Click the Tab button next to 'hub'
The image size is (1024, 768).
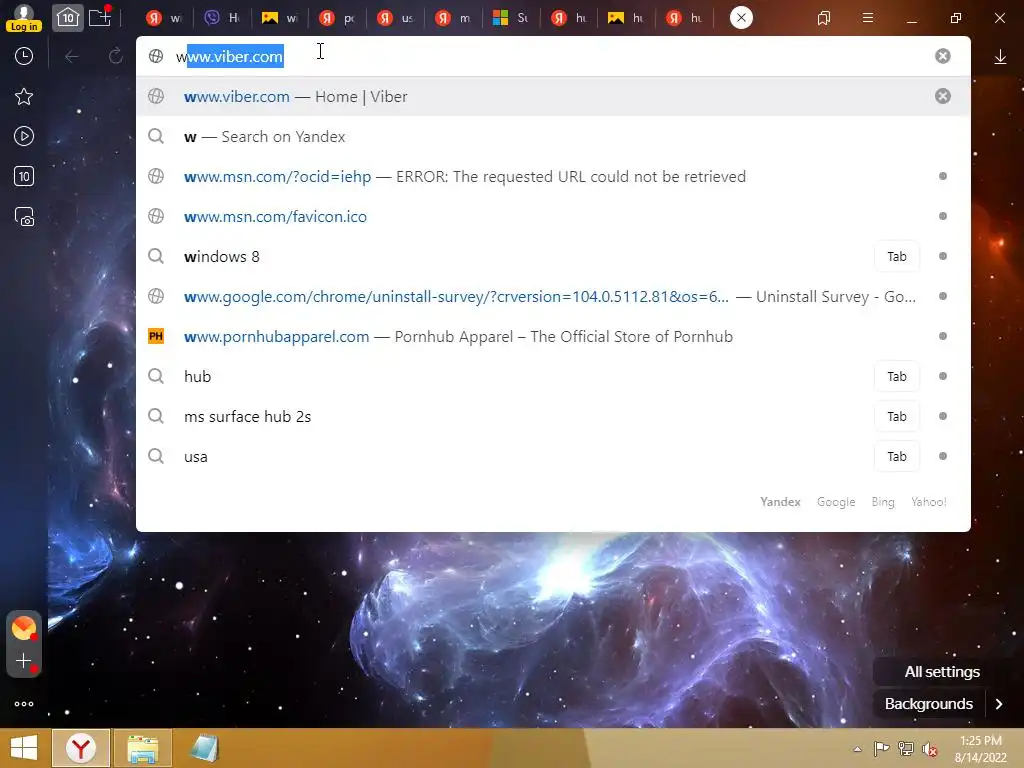pyautogui.click(x=897, y=376)
